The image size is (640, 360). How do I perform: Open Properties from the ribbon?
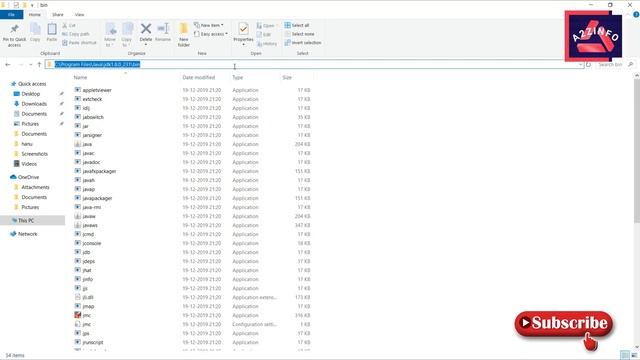coord(243,33)
